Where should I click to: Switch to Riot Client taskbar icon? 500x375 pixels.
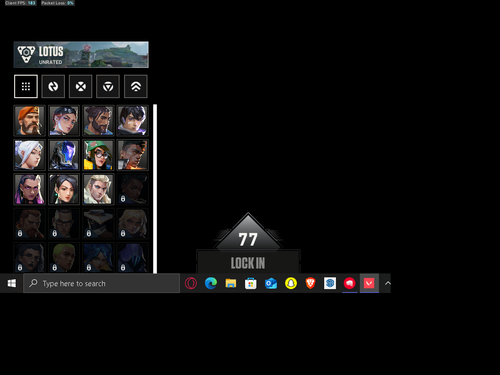pyautogui.click(x=350, y=283)
